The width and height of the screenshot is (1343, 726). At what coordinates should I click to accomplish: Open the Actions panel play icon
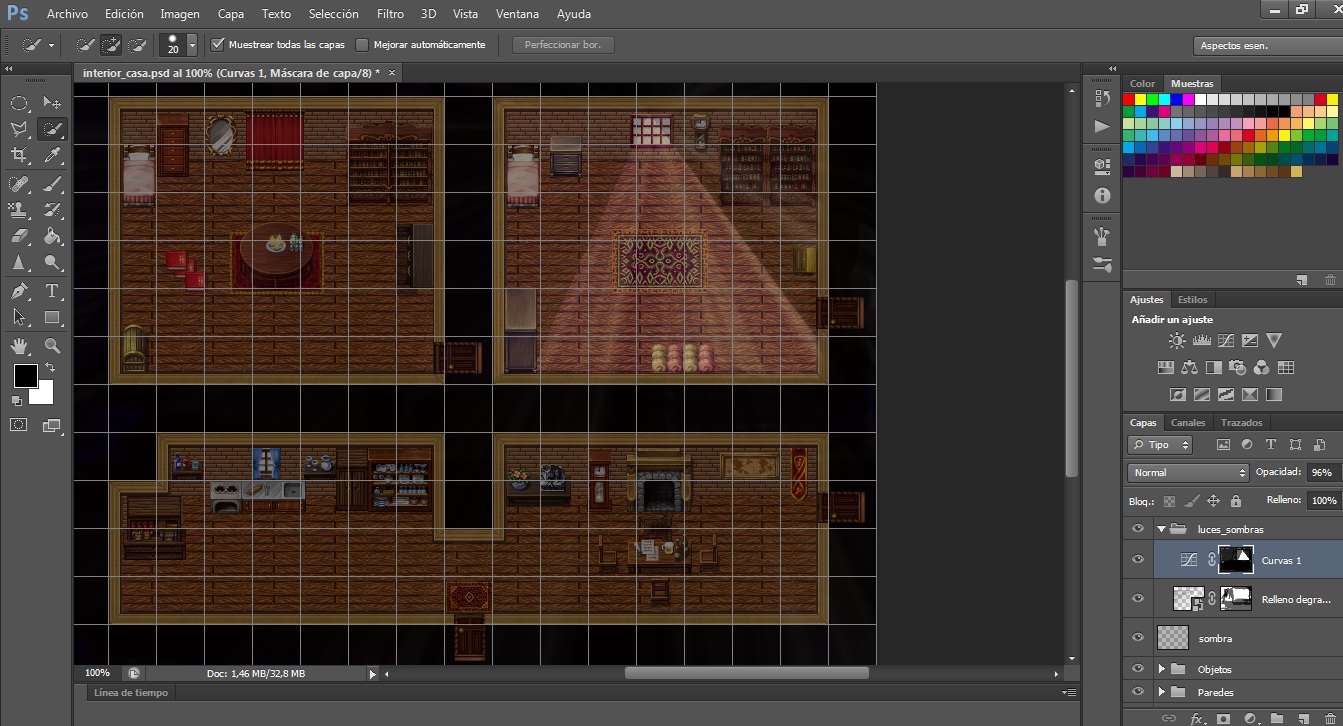pos(1102,126)
